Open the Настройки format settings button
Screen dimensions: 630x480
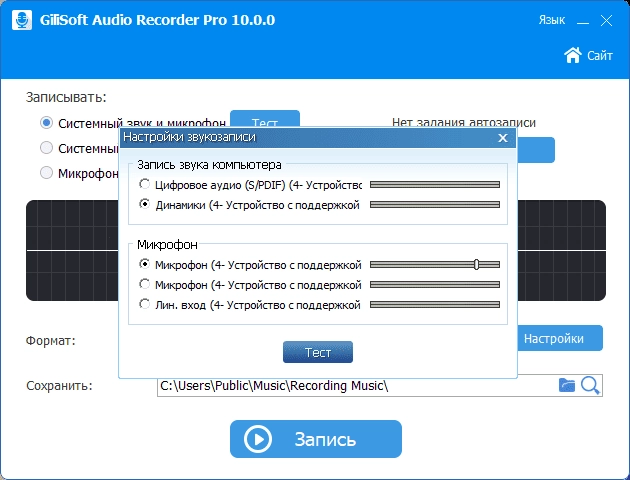(x=560, y=338)
